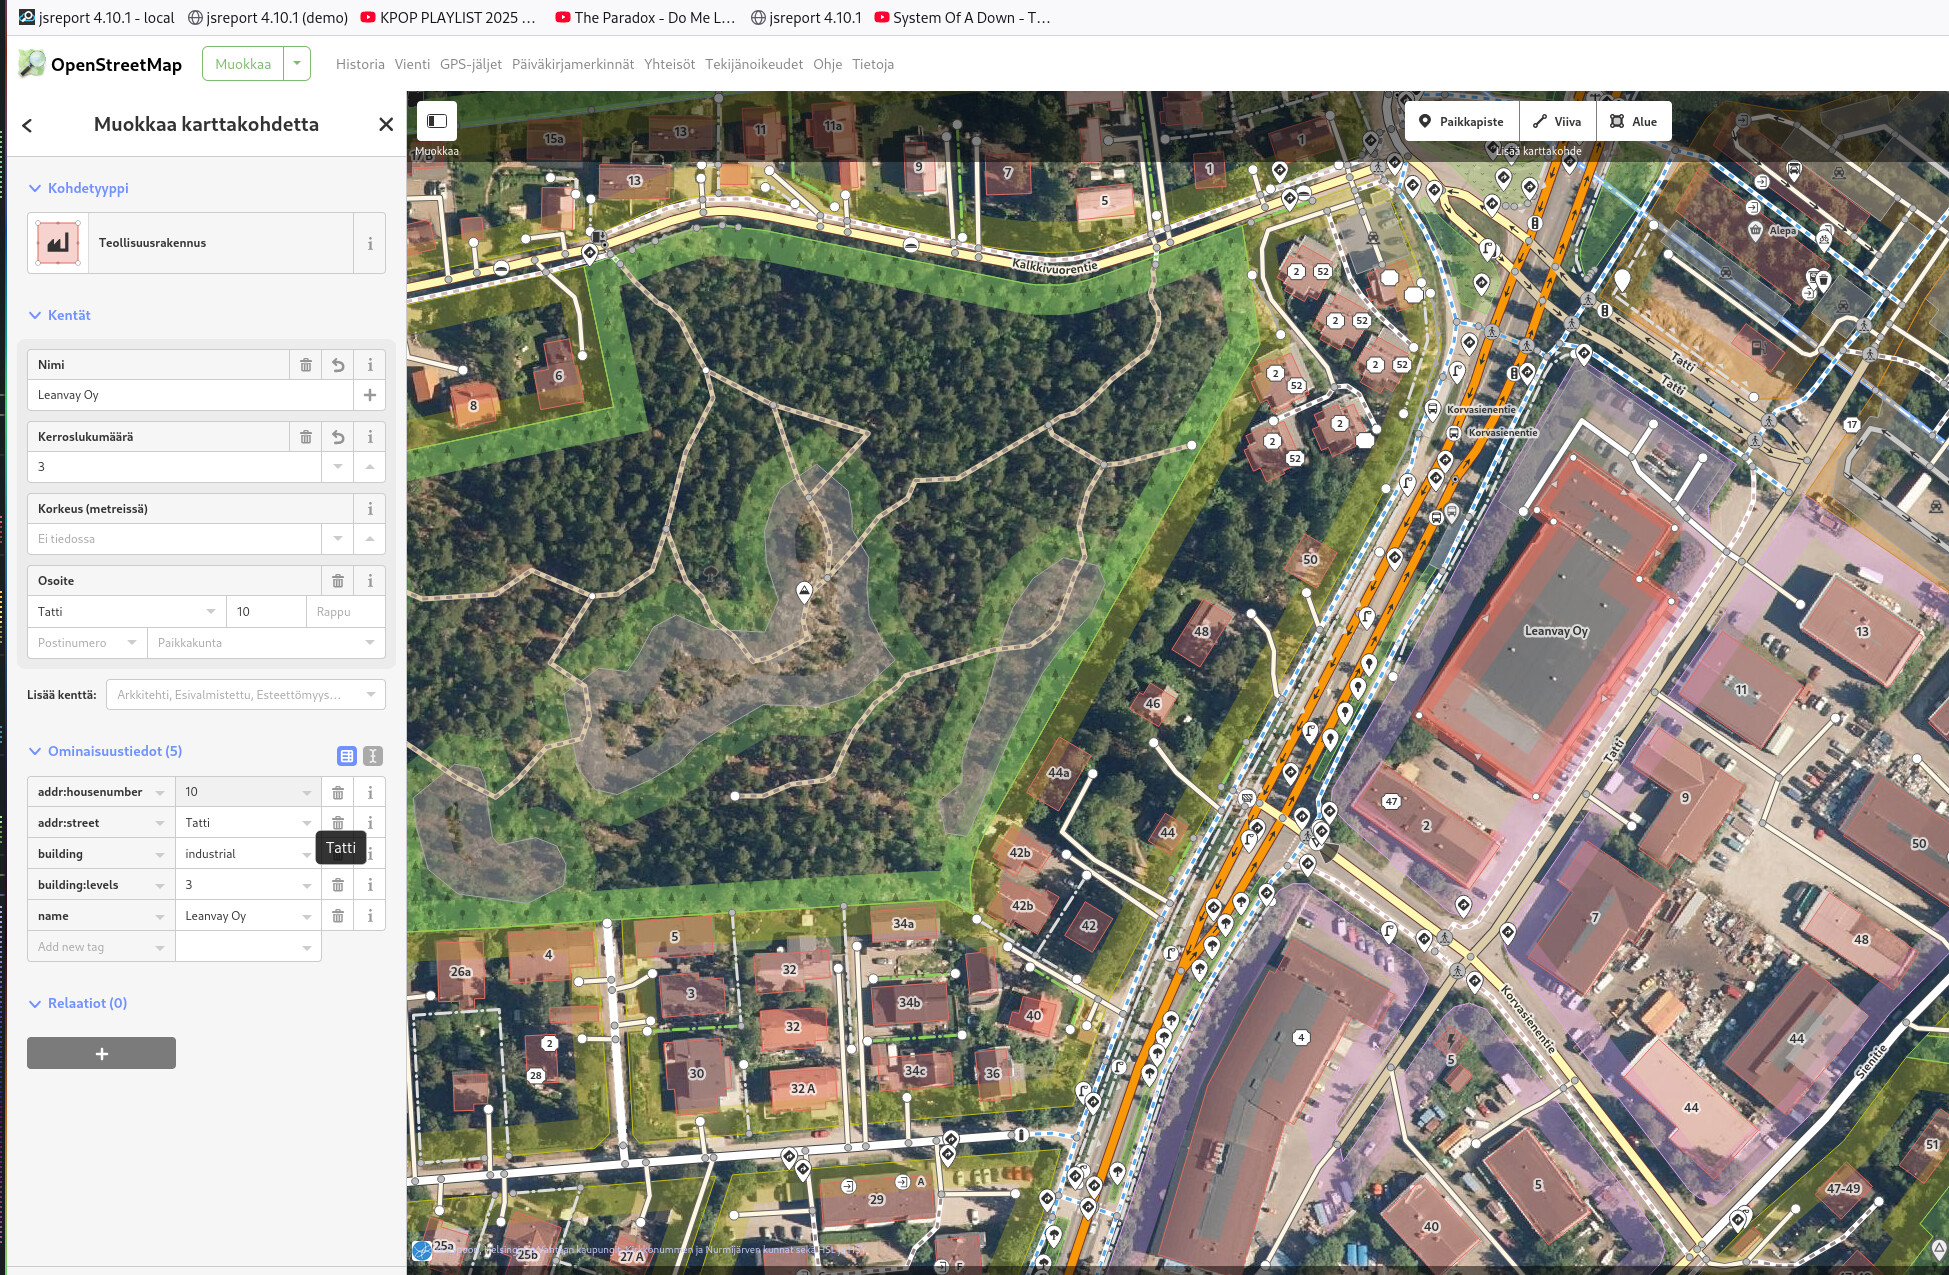Image resolution: width=1949 pixels, height=1275 pixels.
Task: Click the add relation plus button
Action: (101, 1053)
